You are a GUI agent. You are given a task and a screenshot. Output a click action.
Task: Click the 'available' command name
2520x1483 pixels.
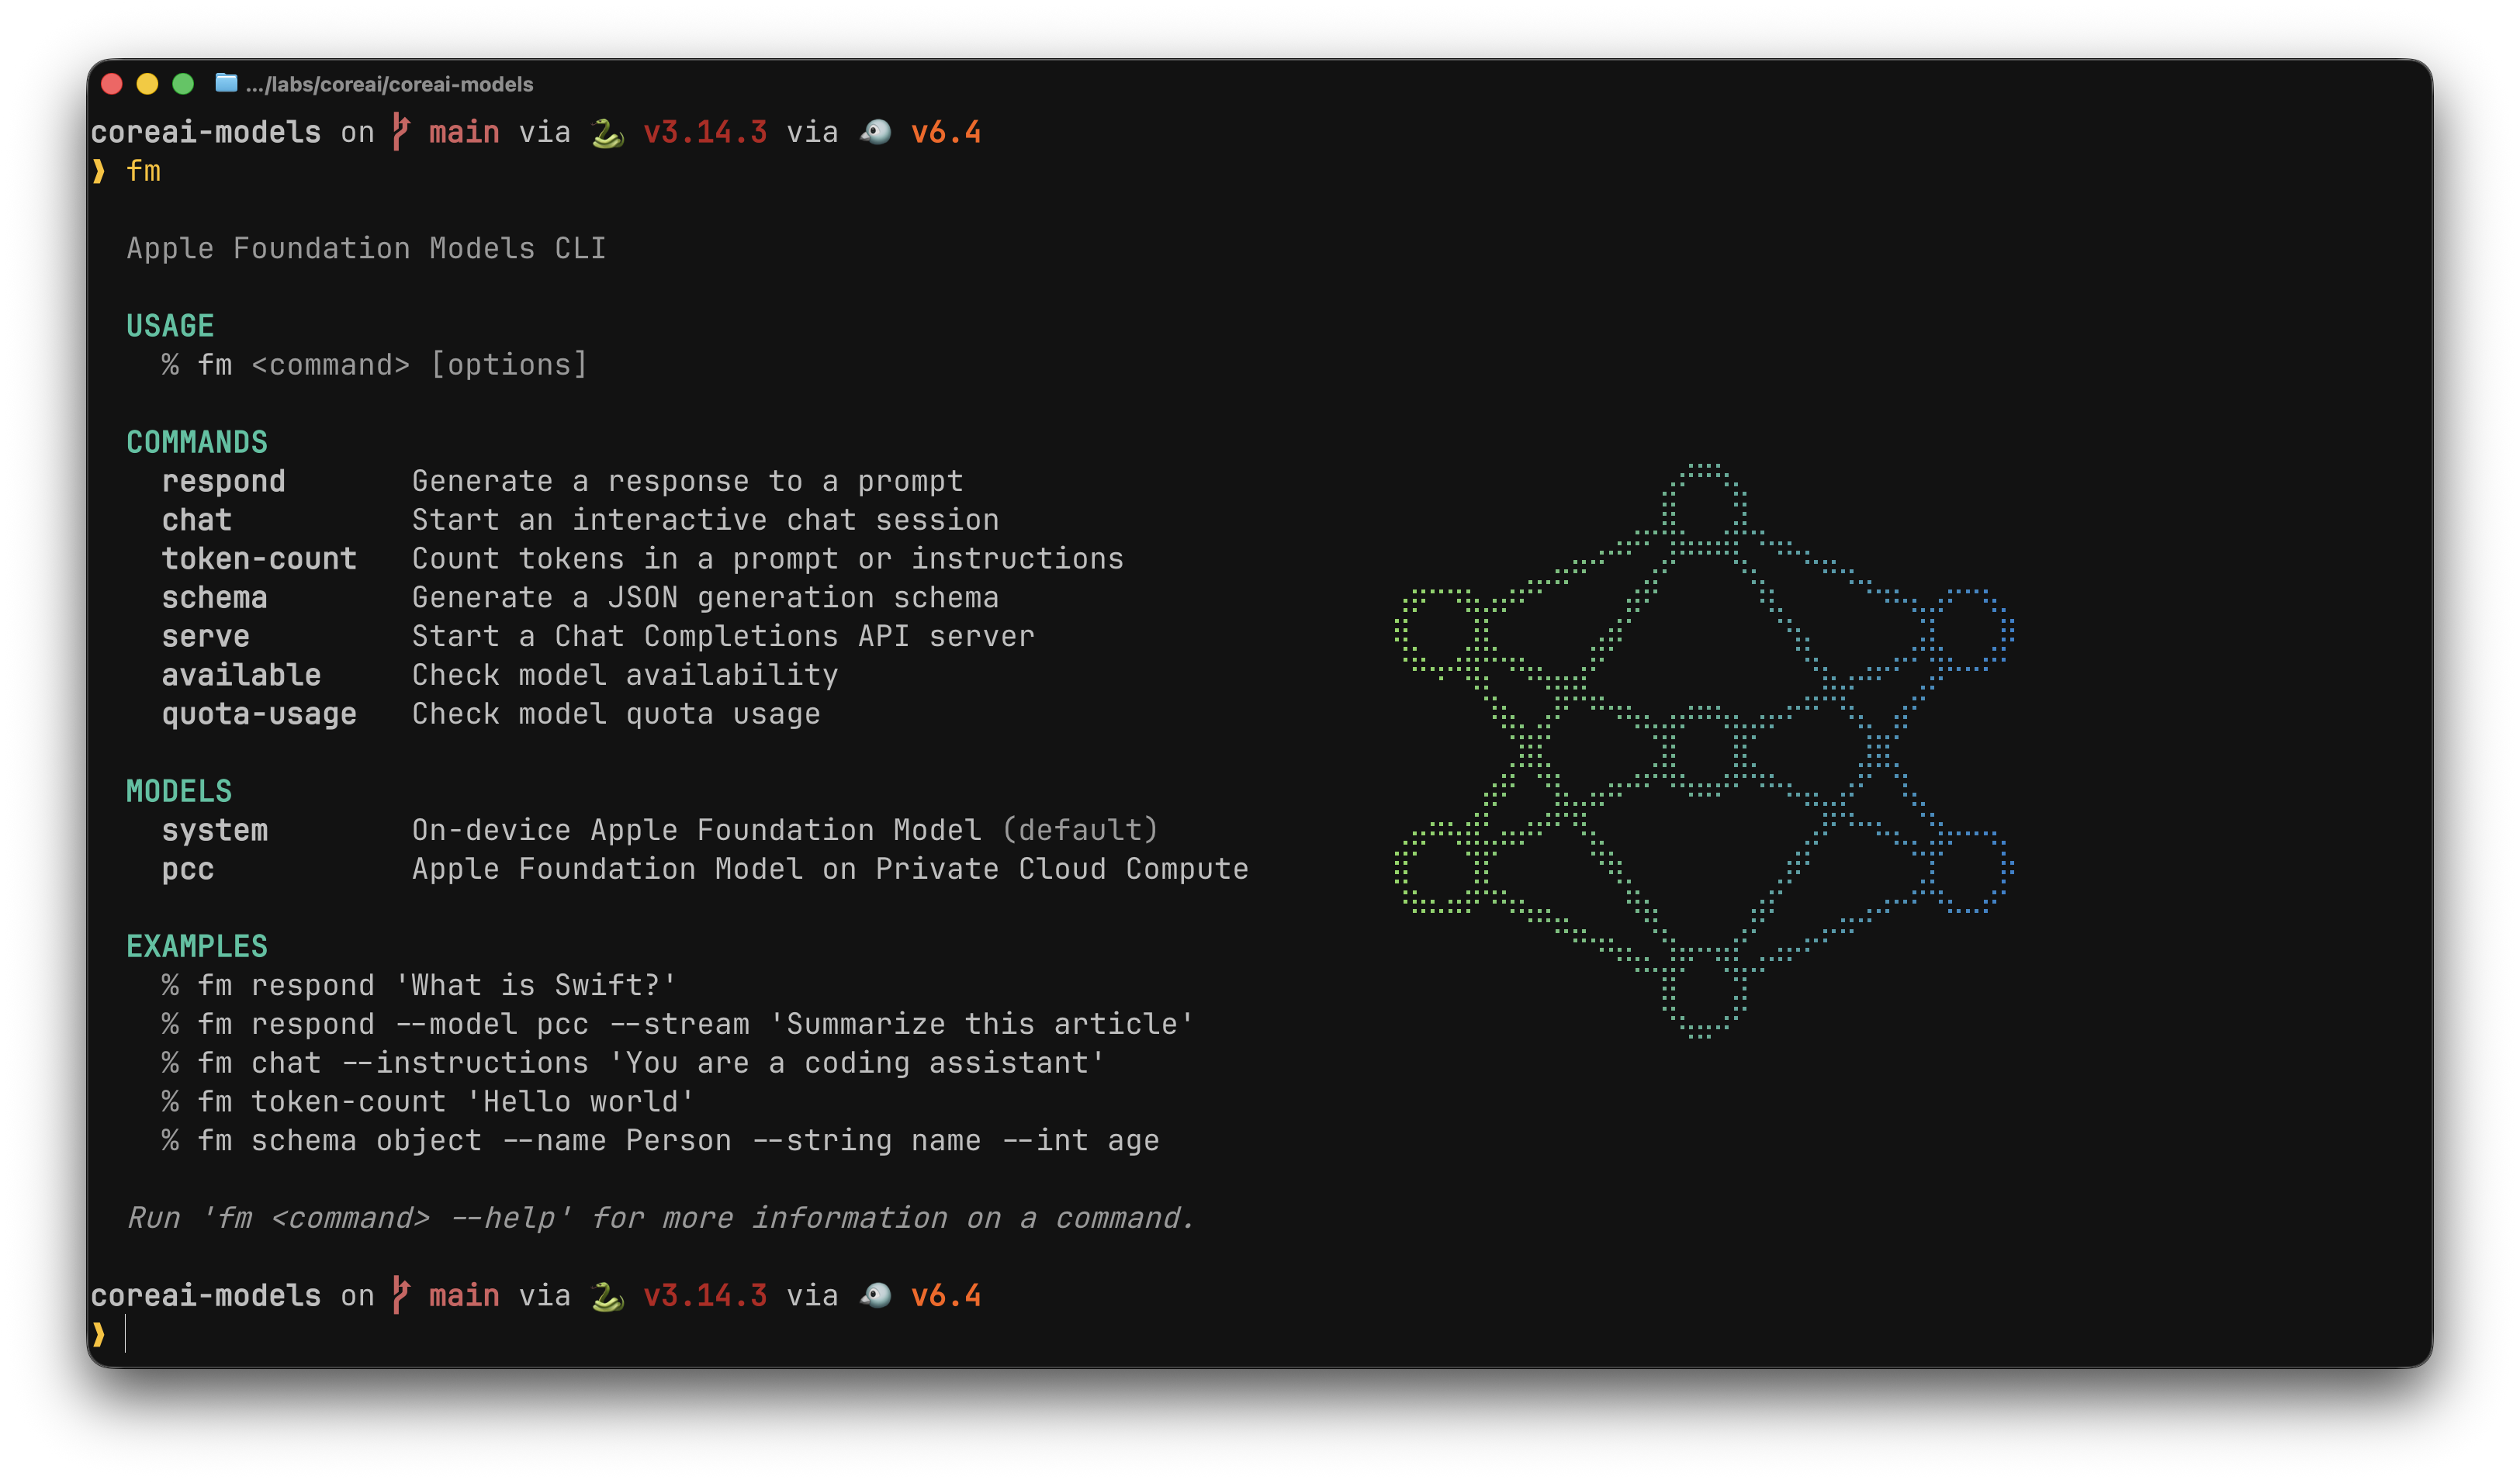coord(241,675)
